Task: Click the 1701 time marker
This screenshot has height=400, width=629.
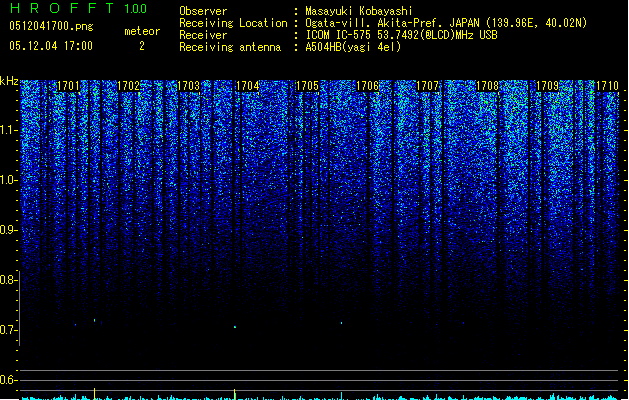Action: [x=69, y=86]
